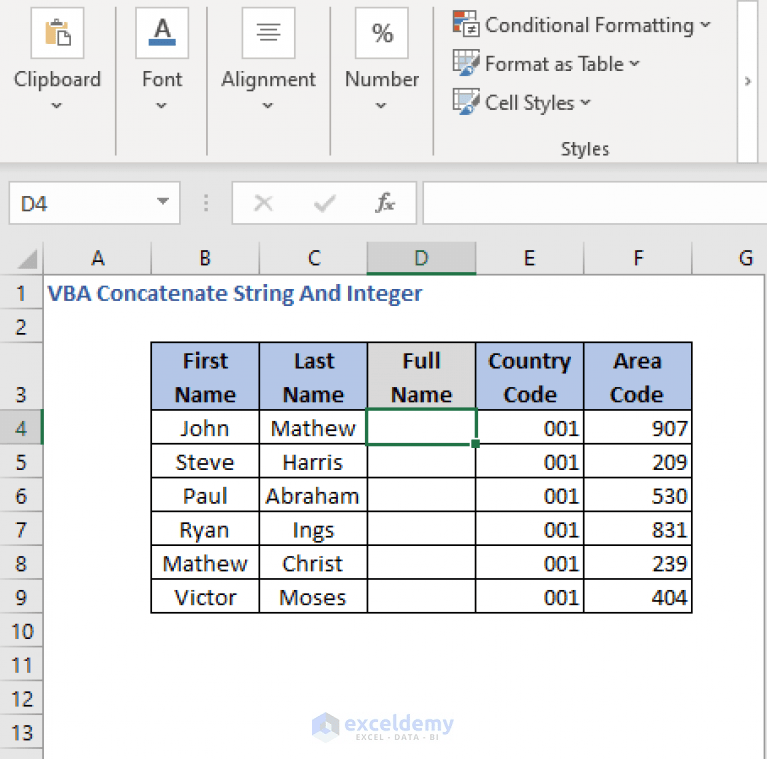767x759 pixels.
Task: Select the empty Full Name cell for Victor
Action: tap(422, 596)
